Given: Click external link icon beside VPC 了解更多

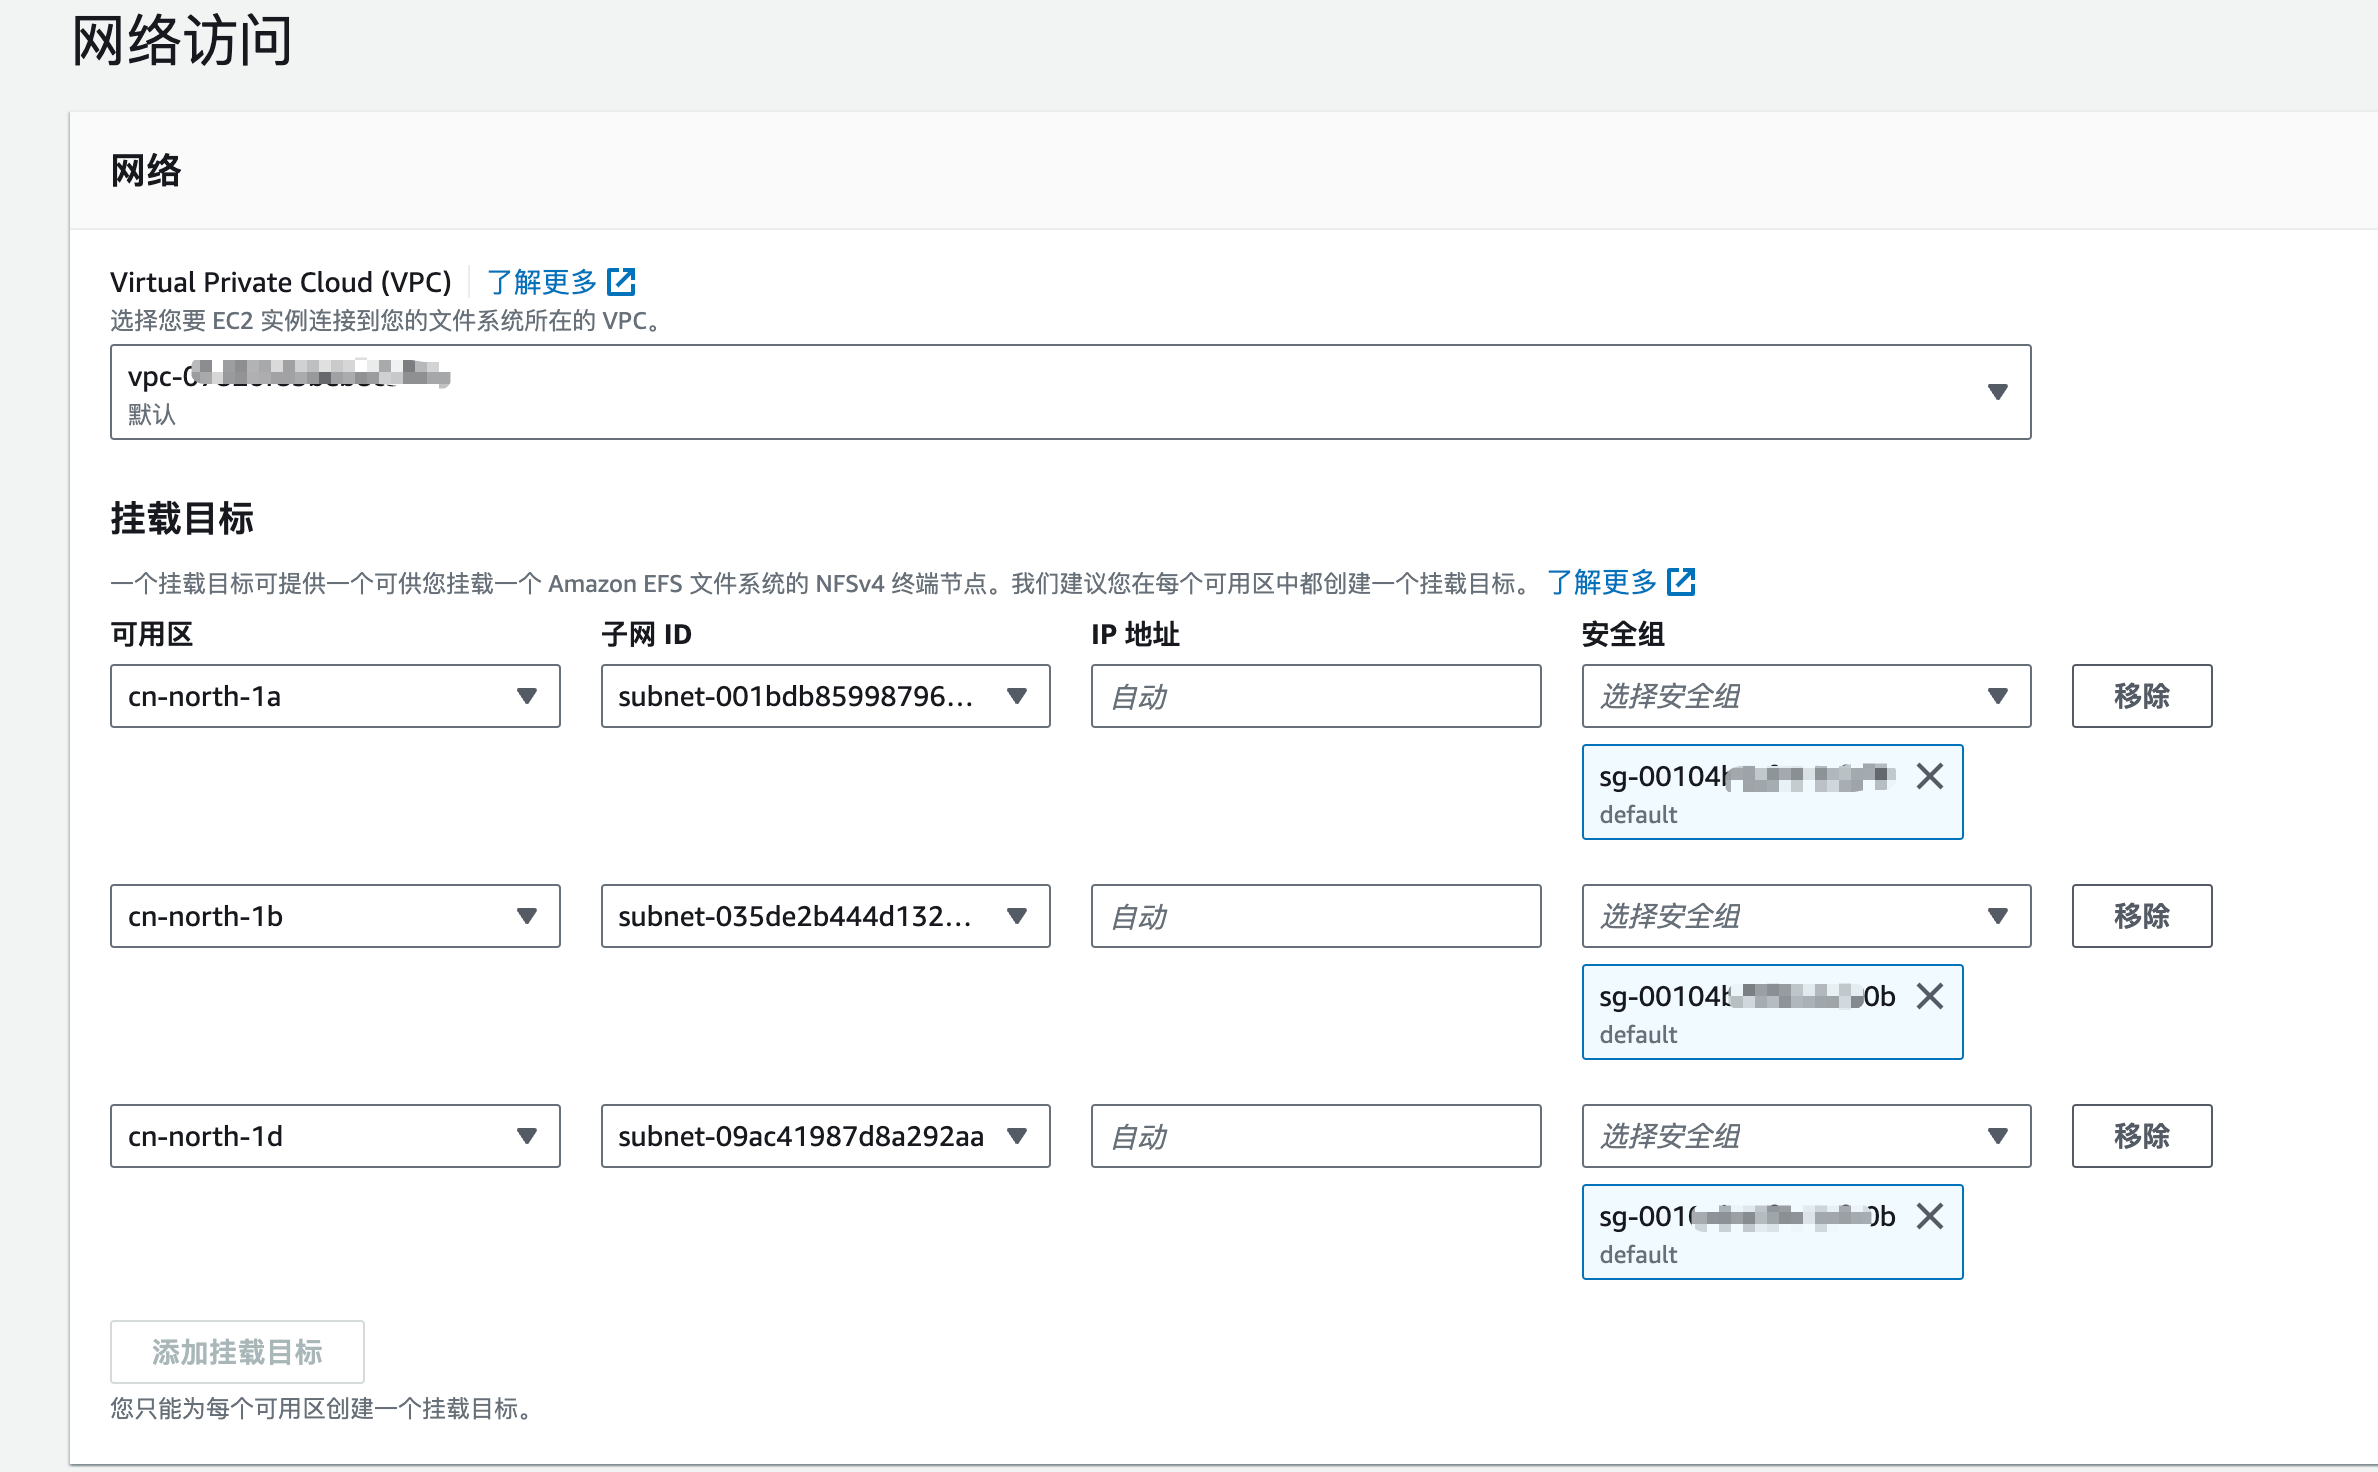Looking at the screenshot, I should (x=621, y=282).
